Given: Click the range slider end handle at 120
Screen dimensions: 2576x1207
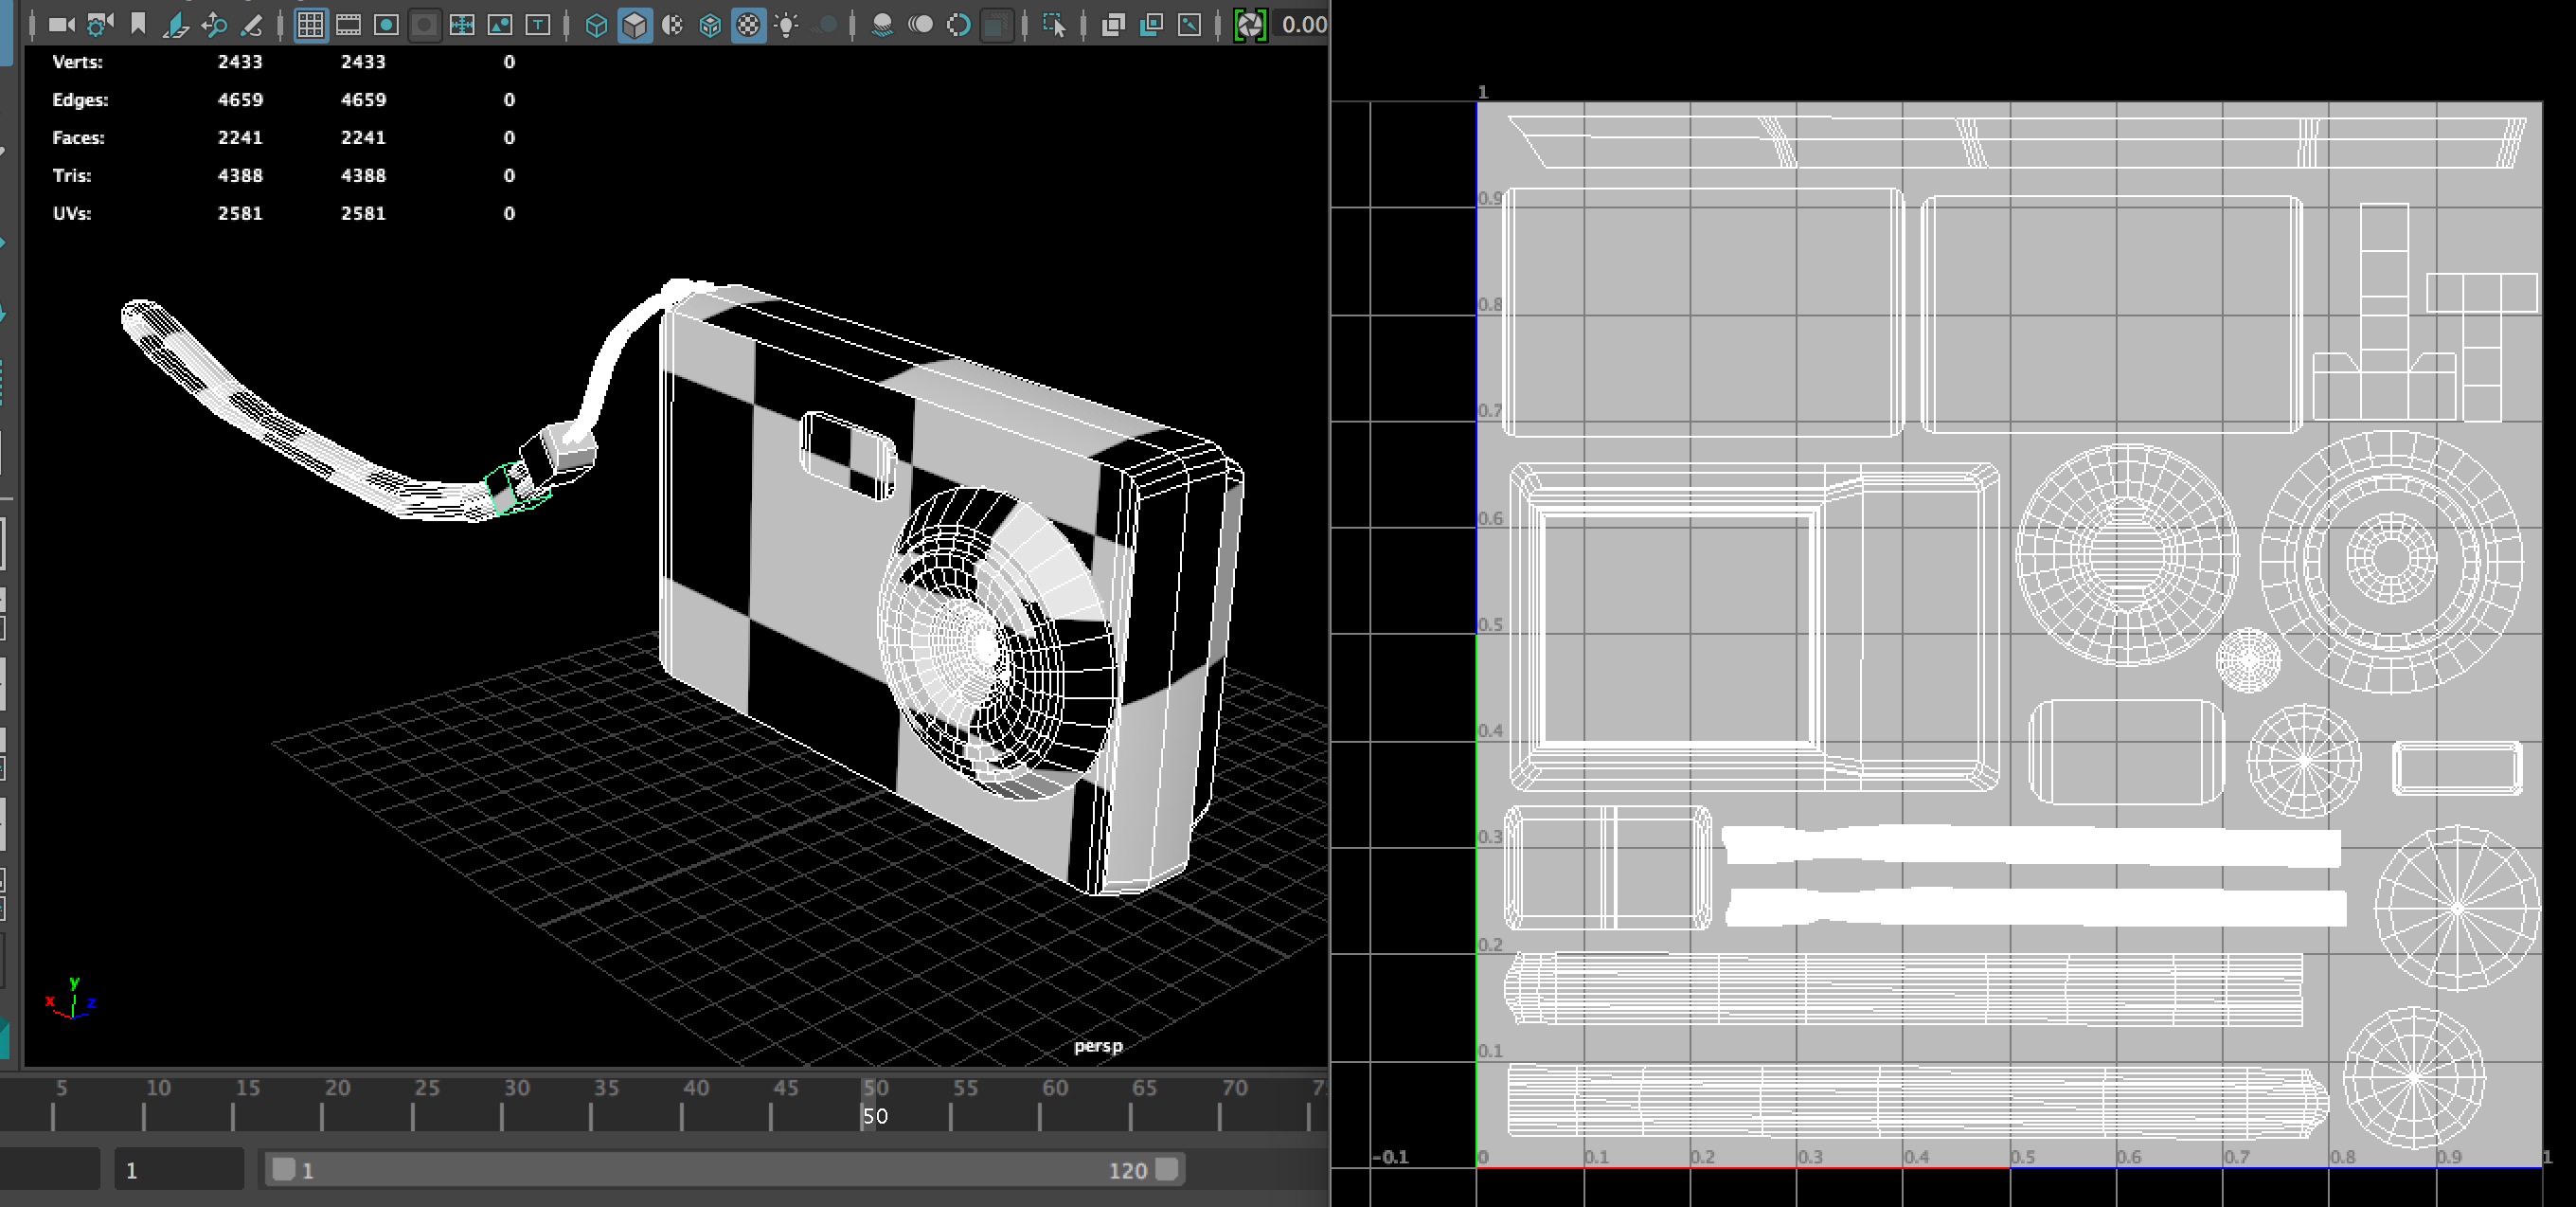Looking at the screenshot, I should coord(1166,1169).
